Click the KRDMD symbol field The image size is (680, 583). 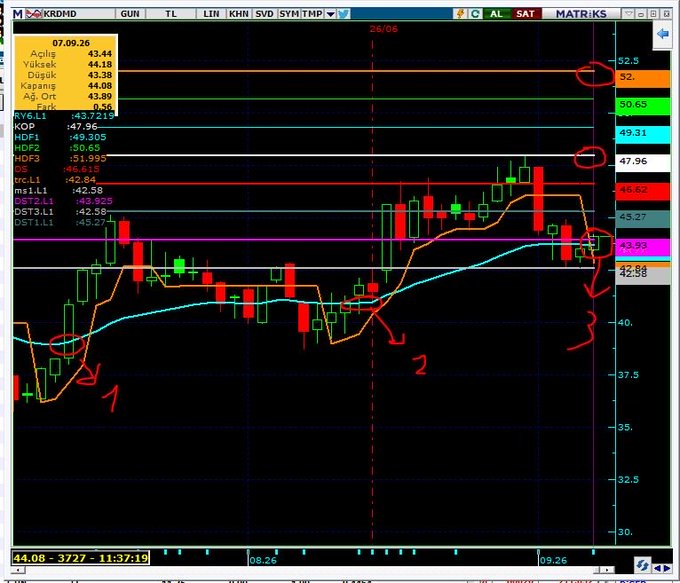point(78,14)
